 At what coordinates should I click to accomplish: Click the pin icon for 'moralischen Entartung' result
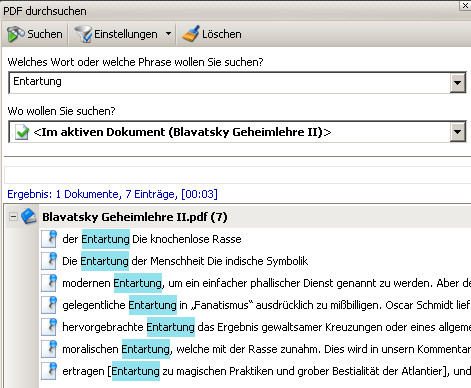point(49,349)
